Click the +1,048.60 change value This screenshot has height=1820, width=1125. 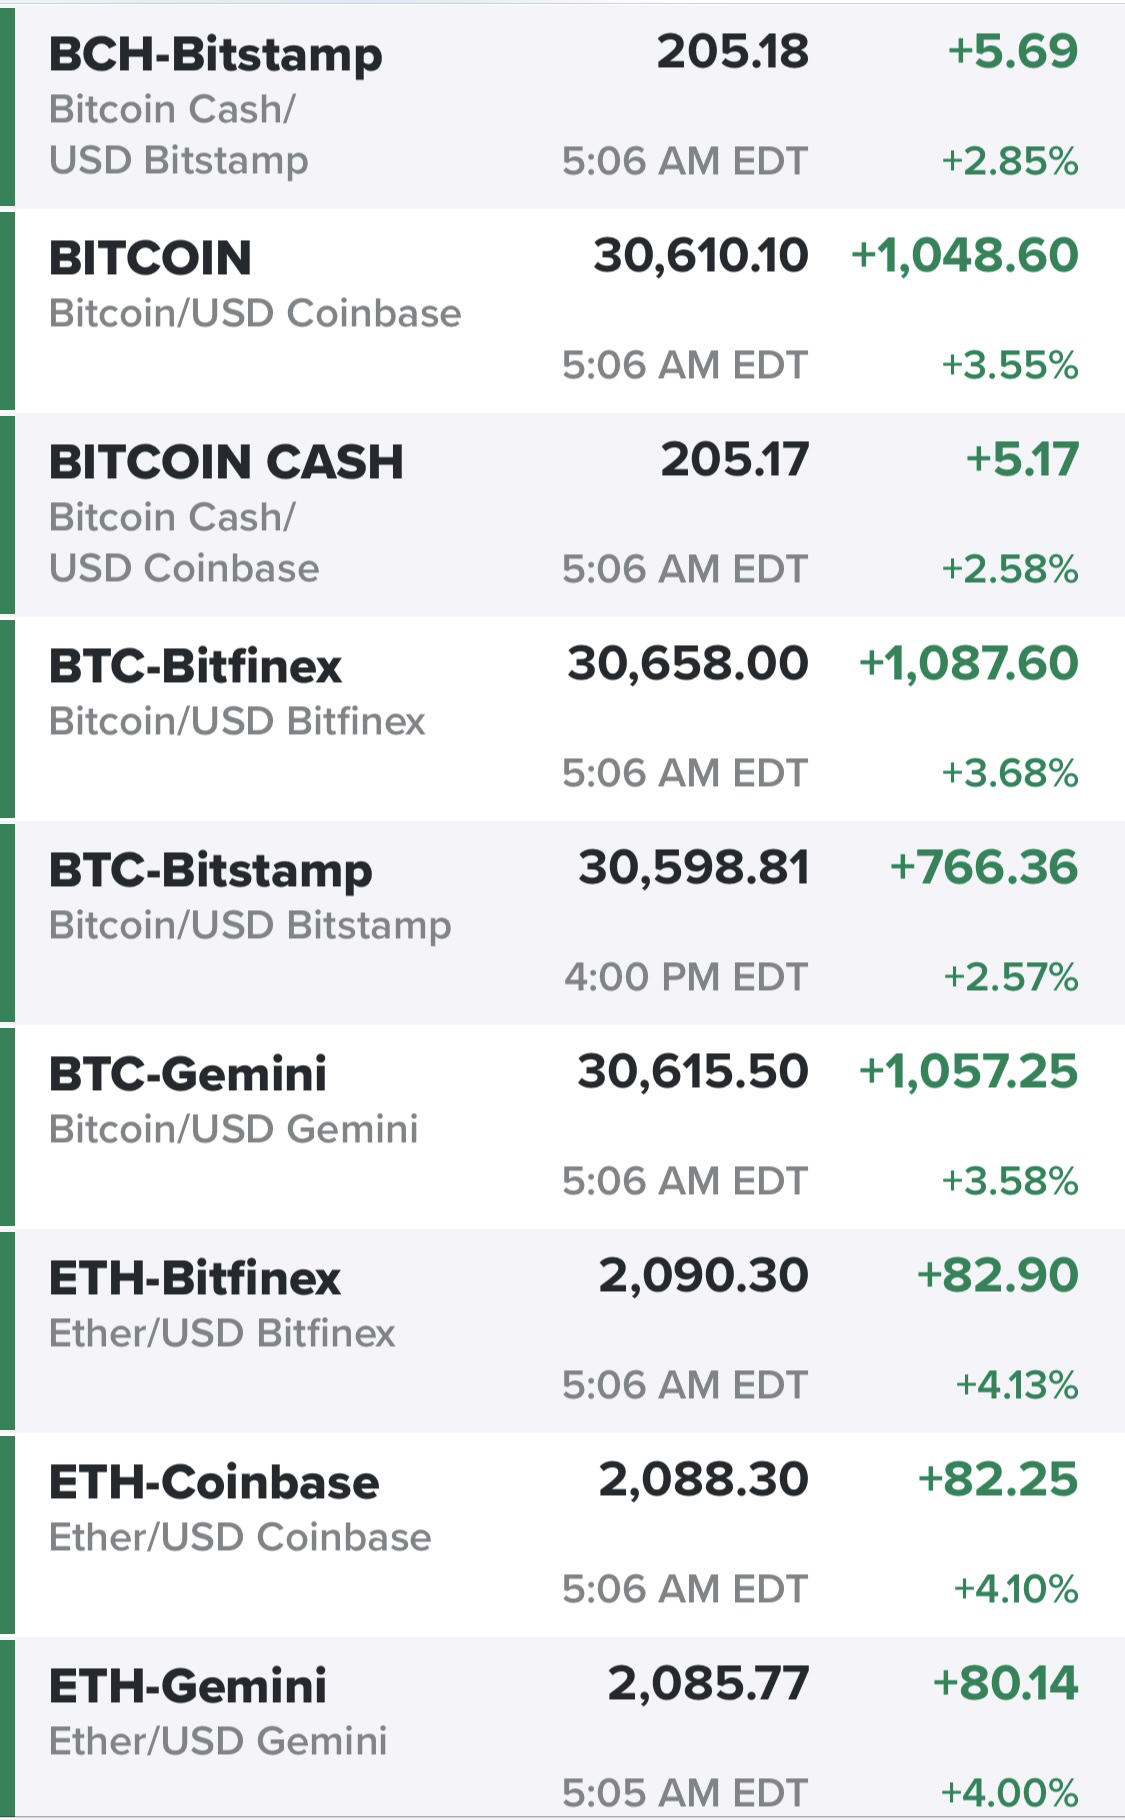(965, 256)
